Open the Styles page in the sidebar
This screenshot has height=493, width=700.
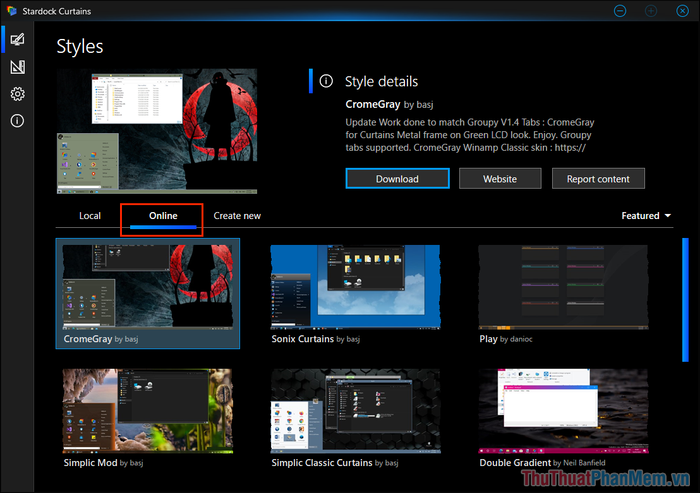[17, 40]
